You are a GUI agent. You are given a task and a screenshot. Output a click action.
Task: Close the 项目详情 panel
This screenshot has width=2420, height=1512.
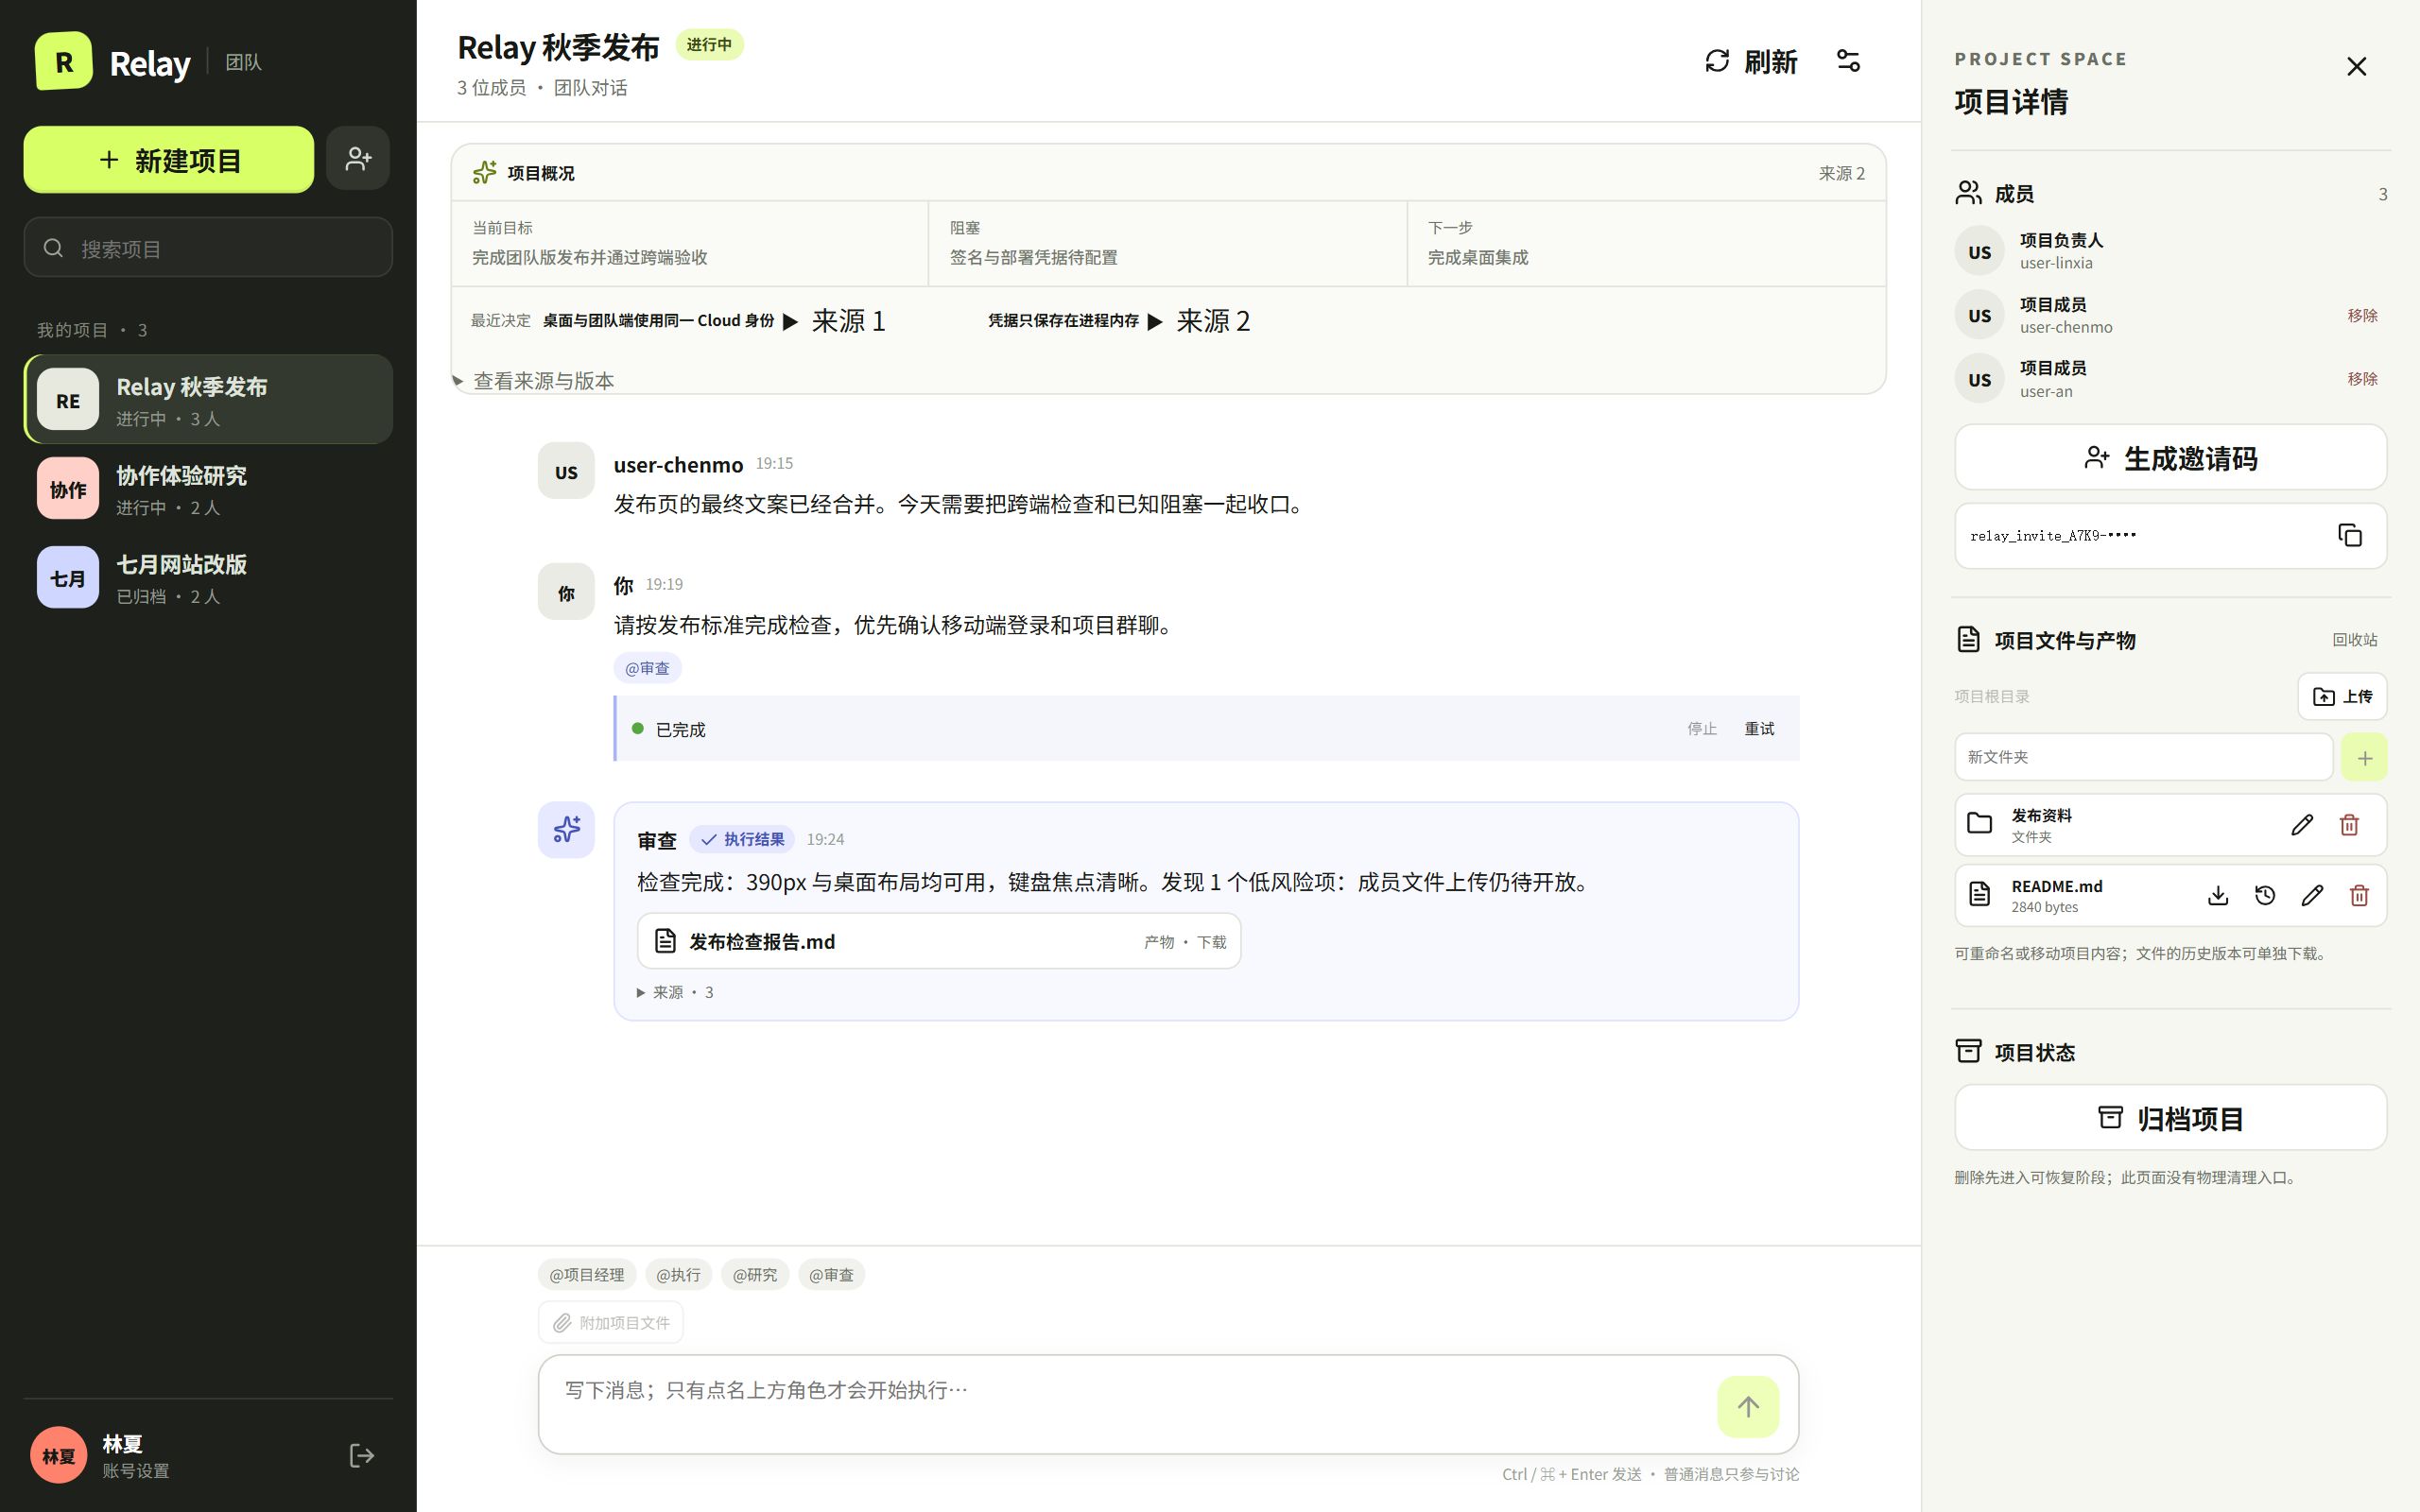pyautogui.click(x=2356, y=66)
